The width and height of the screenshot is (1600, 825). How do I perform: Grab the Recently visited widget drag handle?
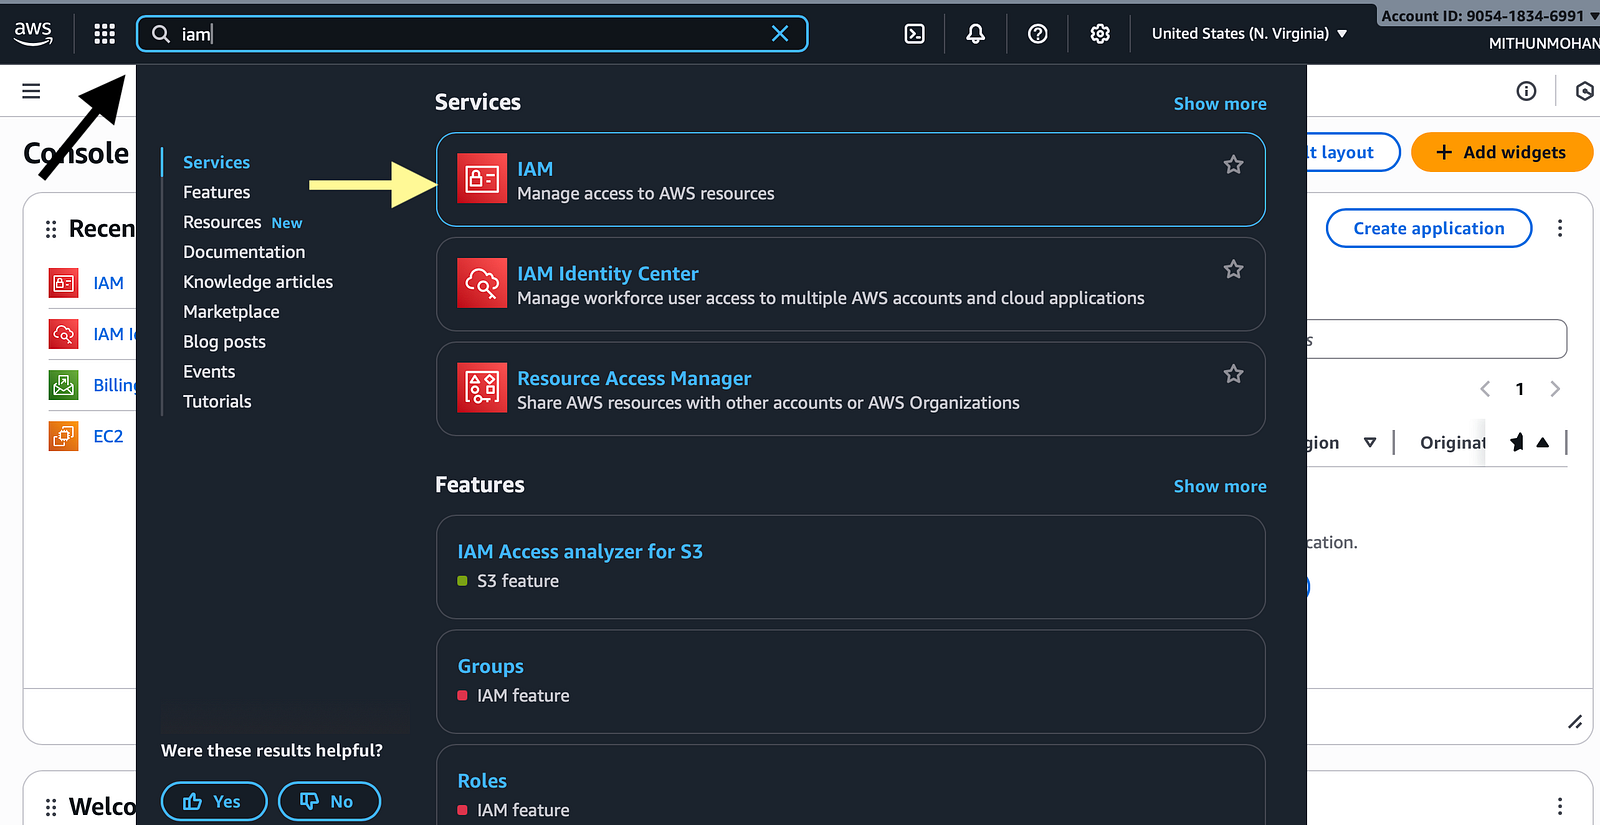click(x=51, y=229)
